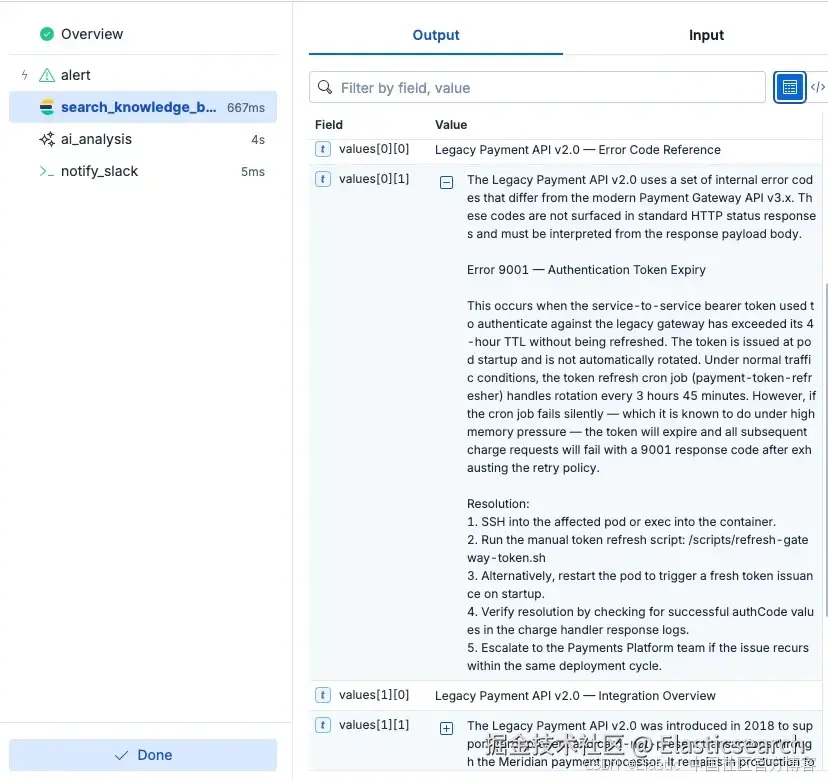Image resolution: width=828 pixels, height=780 pixels.
Task: Click type icon for values[1][0]
Action: [x=323, y=695]
